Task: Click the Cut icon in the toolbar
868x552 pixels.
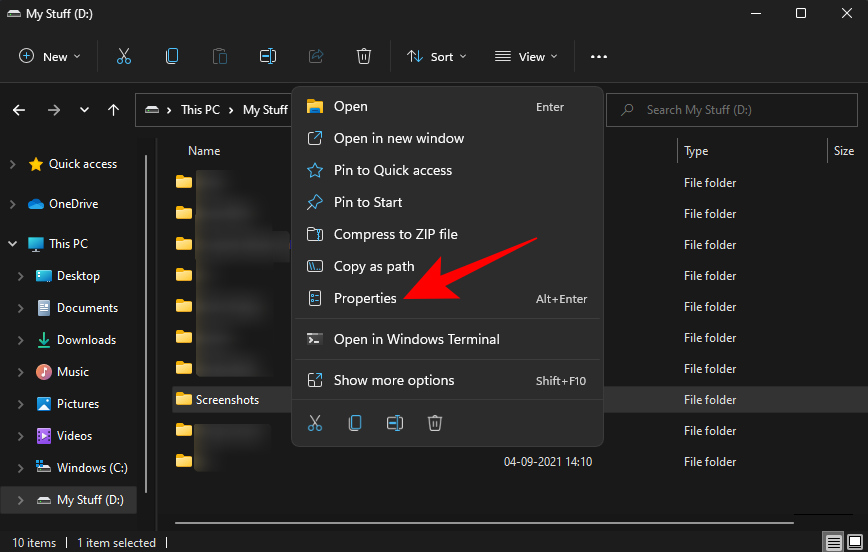Action: click(x=124, y=57)
